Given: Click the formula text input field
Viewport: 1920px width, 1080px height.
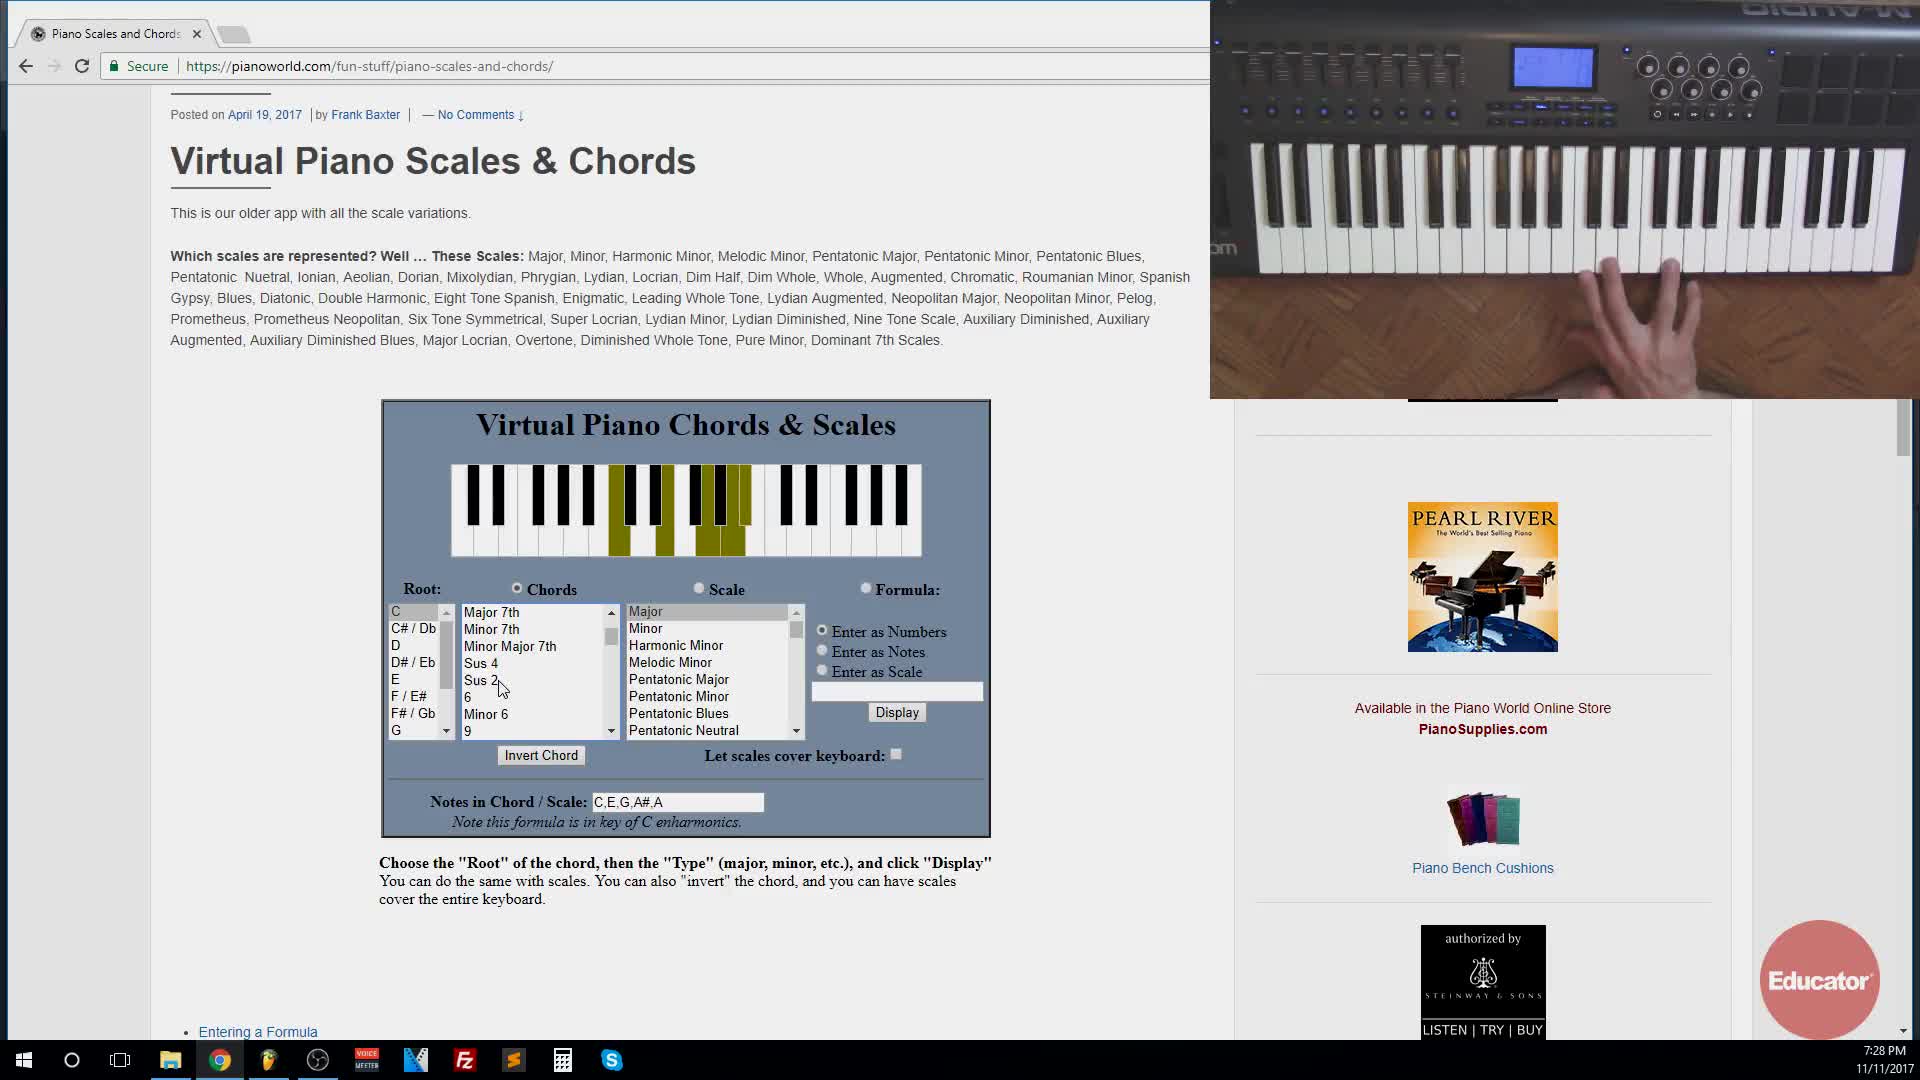Looking at the screenshot, I should coord(897,692).
